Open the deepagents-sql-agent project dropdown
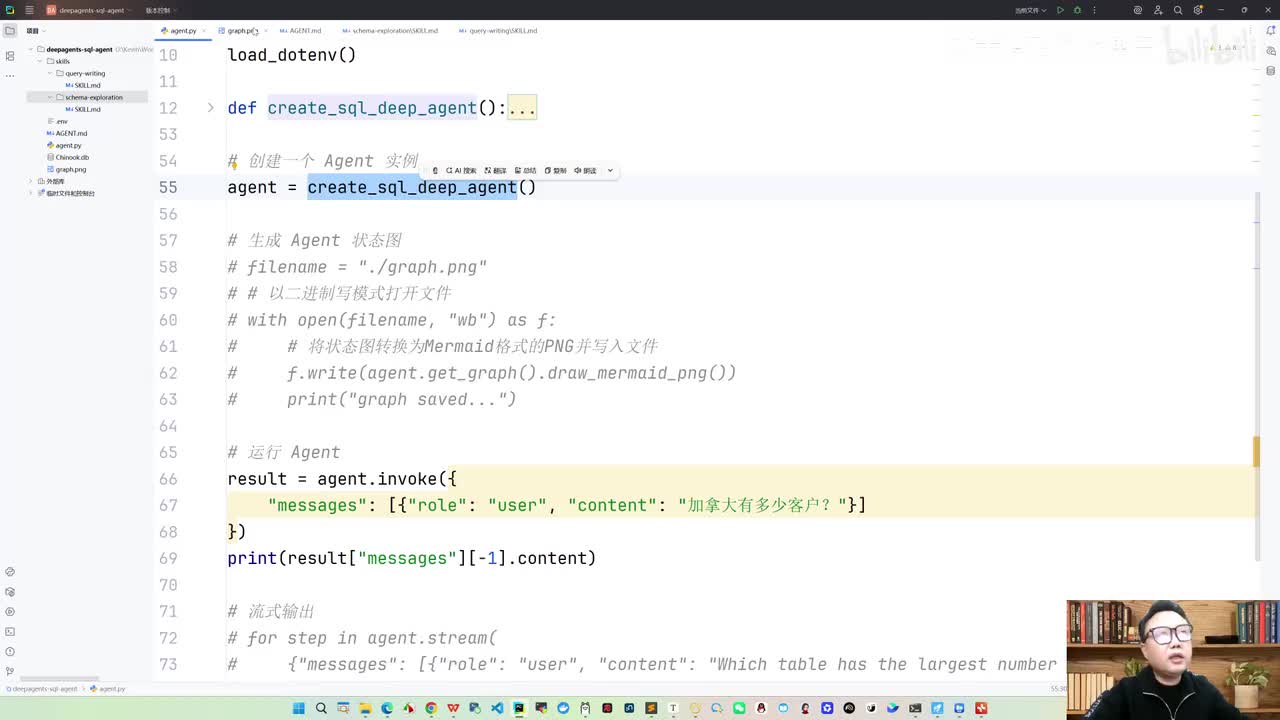 click(x=89, y=10)
